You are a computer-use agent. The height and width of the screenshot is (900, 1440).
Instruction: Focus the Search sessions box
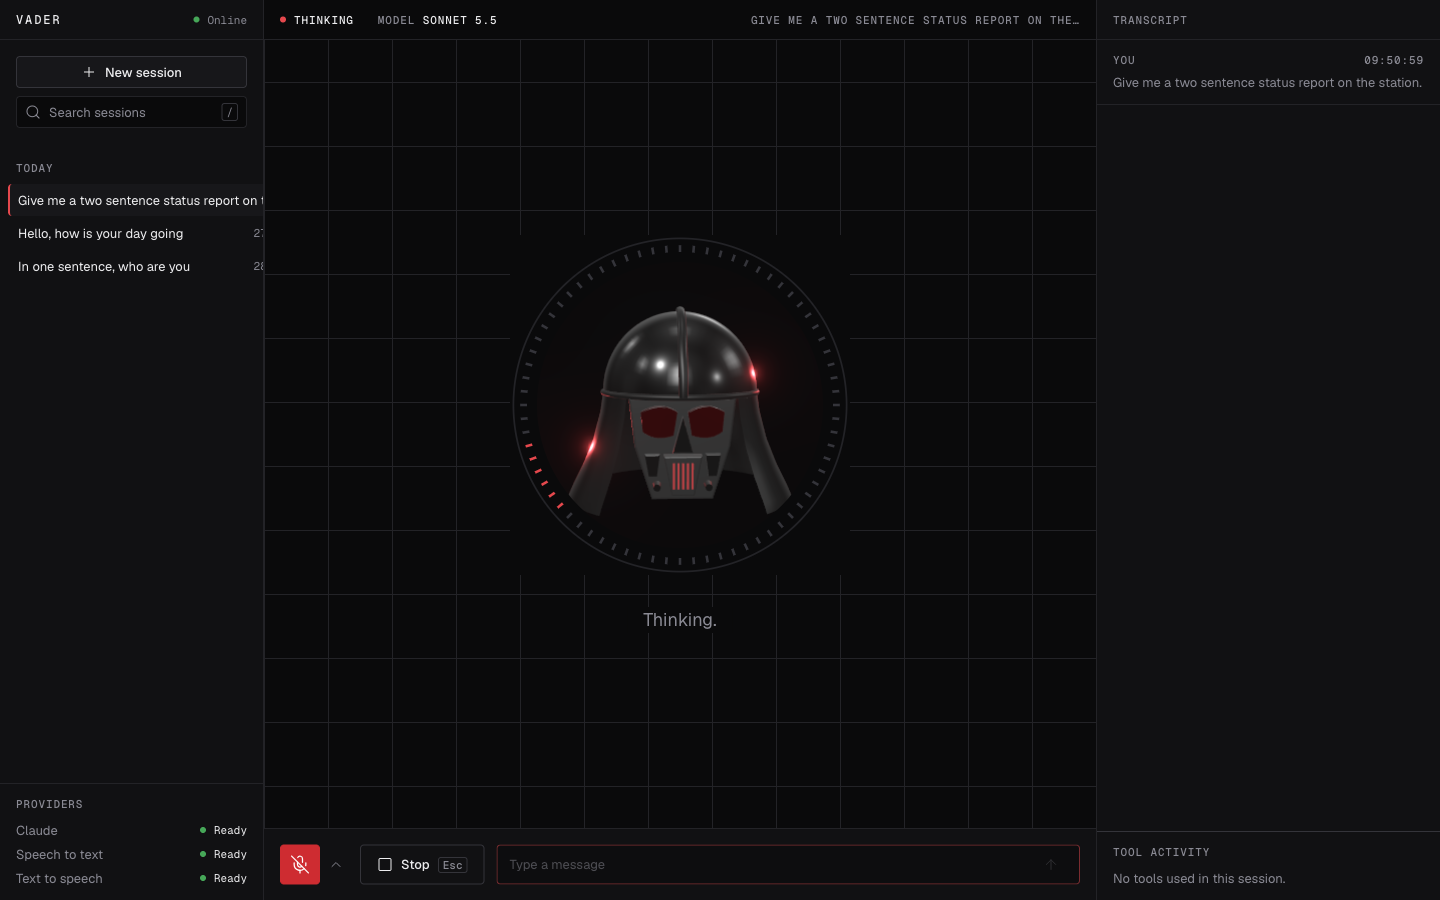click(131, 112)
